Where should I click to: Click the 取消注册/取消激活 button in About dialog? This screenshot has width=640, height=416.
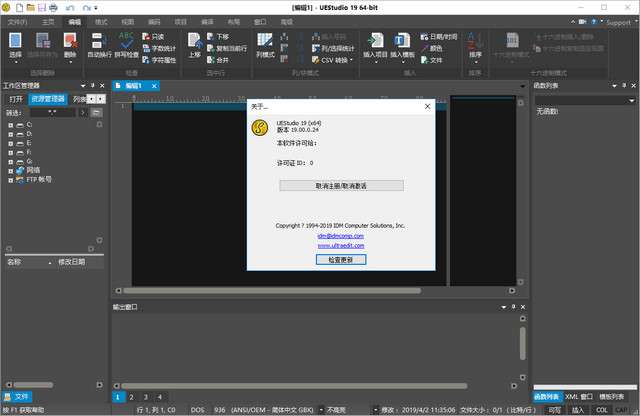tap(342, 186)
